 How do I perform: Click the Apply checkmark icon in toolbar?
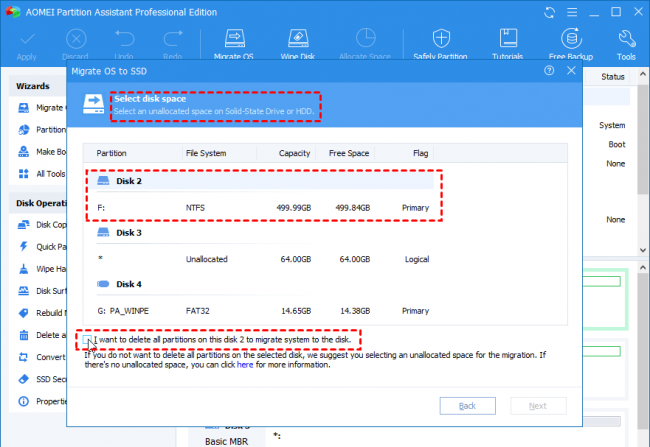[27, 39]
